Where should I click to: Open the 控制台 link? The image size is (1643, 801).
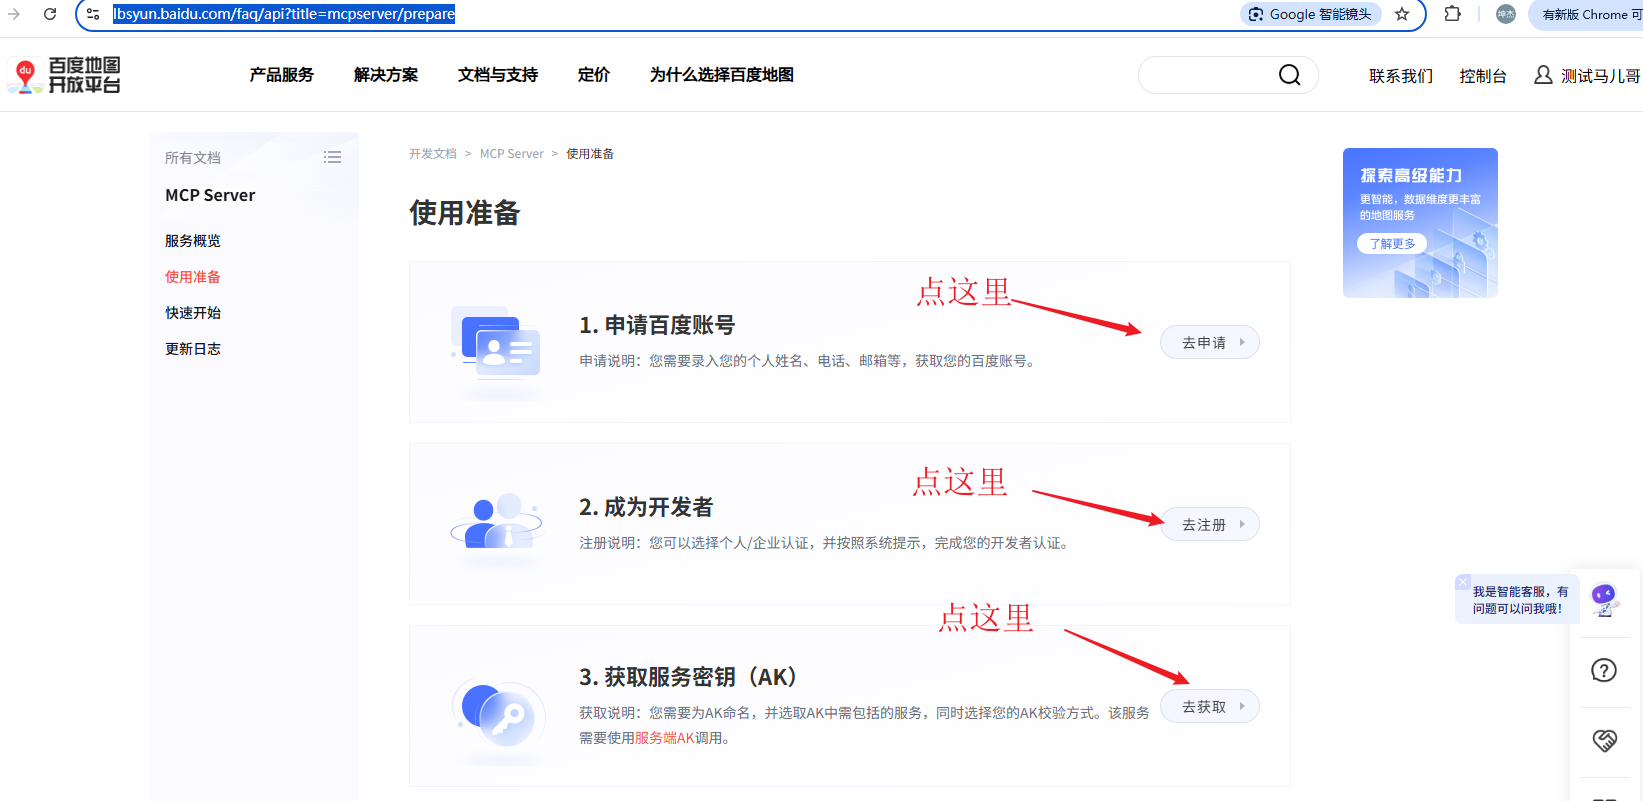tap(1483, 76)
